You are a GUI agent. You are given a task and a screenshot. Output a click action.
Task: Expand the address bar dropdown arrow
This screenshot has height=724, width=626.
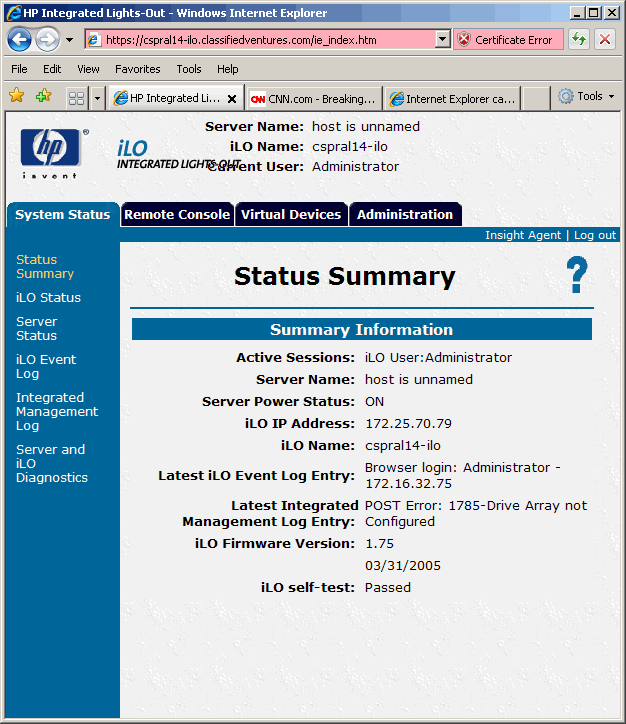coord(443,40)
